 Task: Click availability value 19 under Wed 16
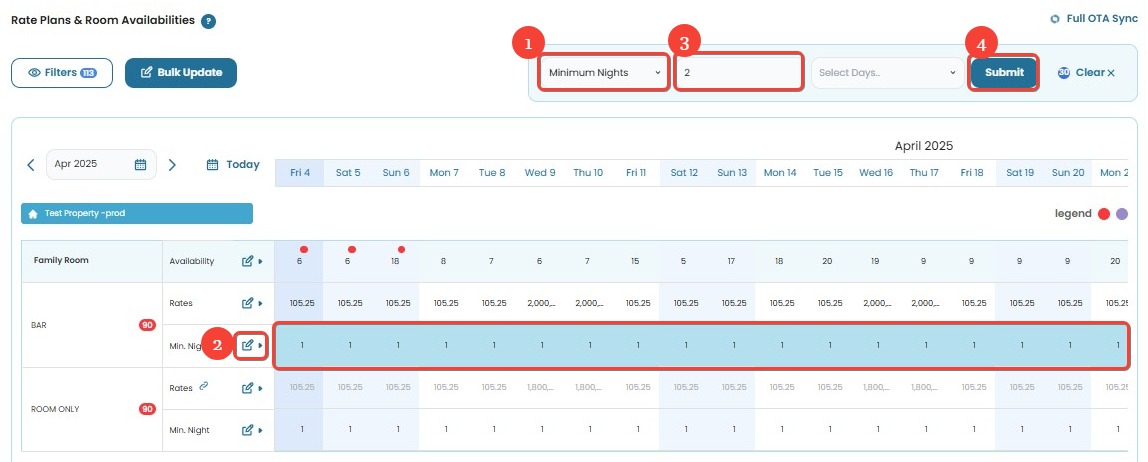tap(876, 261)
